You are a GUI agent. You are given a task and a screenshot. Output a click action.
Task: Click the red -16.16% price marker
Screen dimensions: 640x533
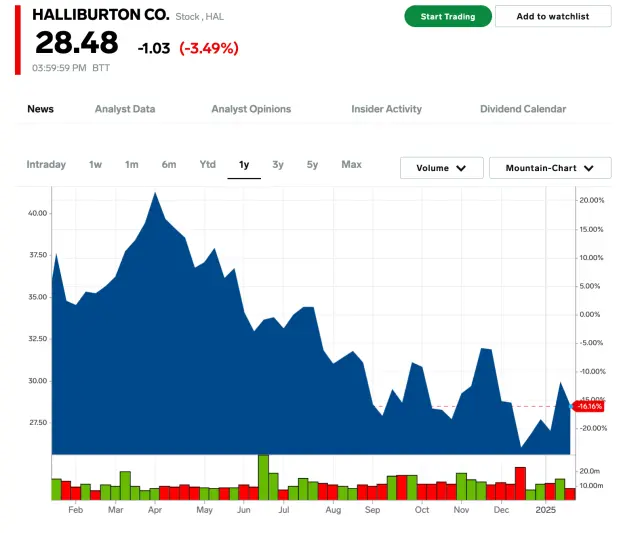pyautogui.click(x=590, y=406)
